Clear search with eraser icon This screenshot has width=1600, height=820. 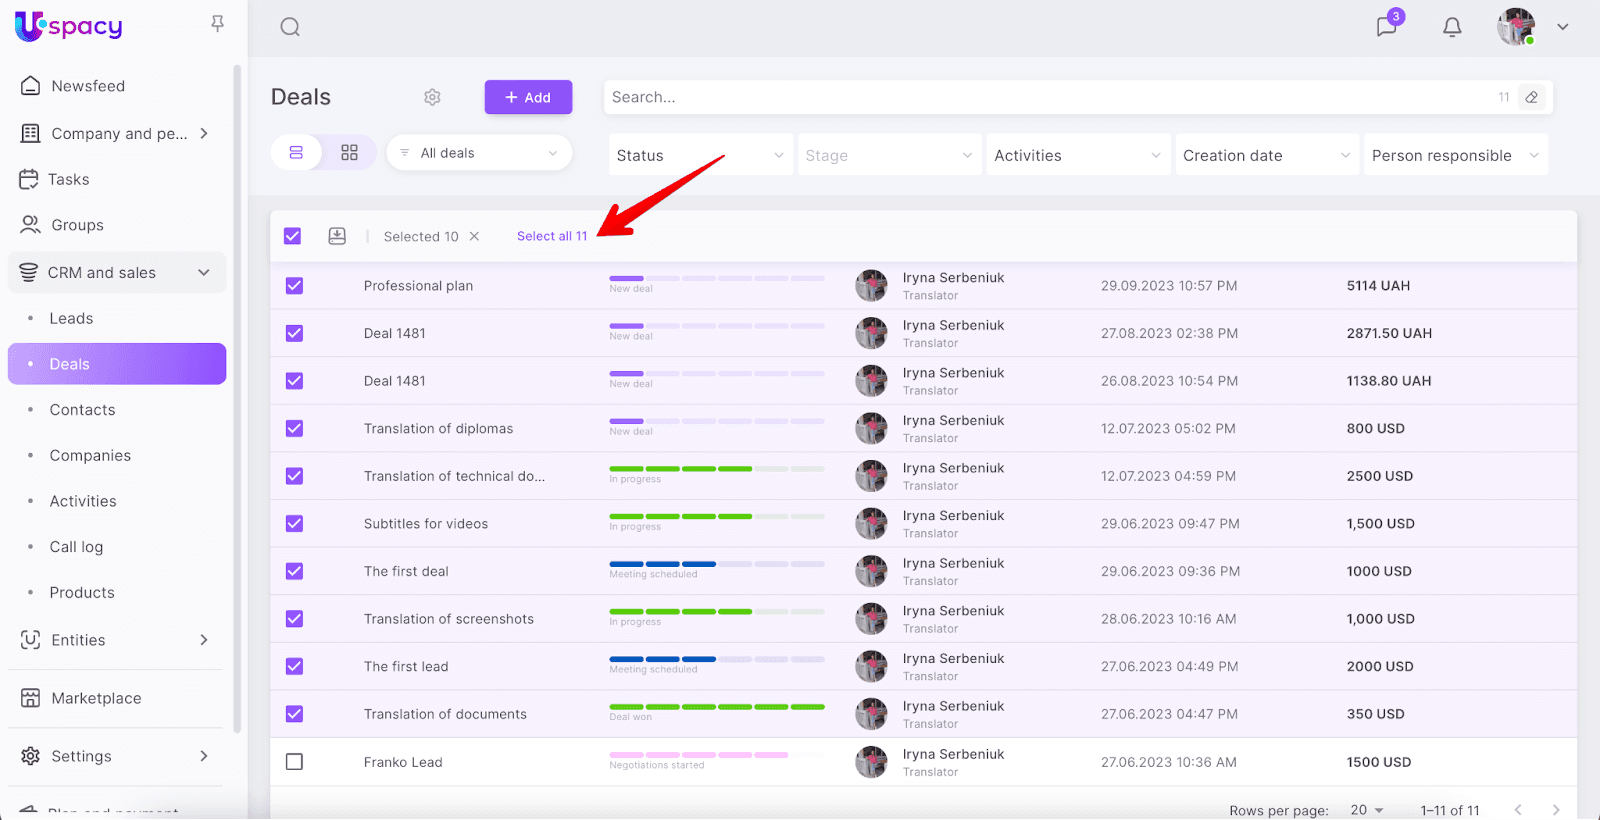[x=1531, y=97]
